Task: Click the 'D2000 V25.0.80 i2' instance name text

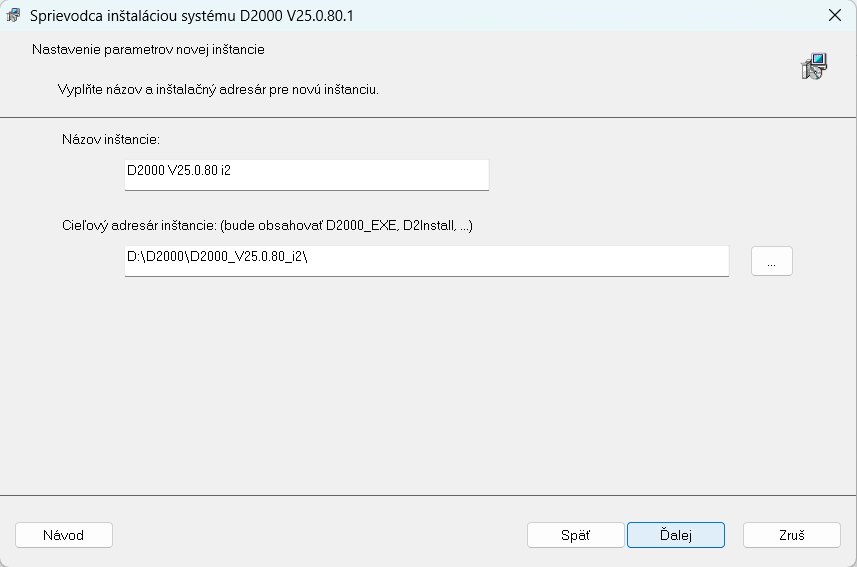Action: tap(179, 171)
